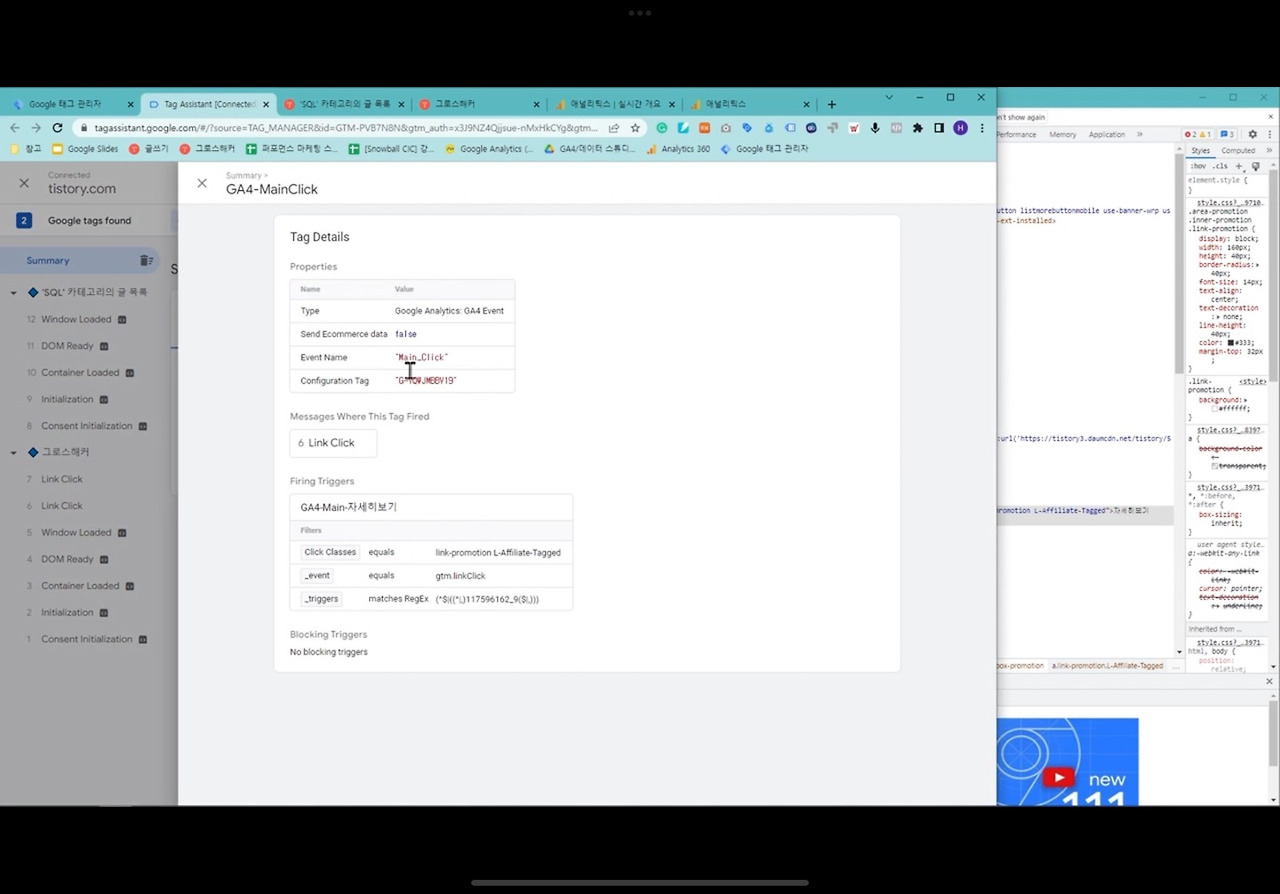The width and height of the screenshot is (1280, 894).
Task: Show DevTools error and warning counts
Action: click(1198, 134)
